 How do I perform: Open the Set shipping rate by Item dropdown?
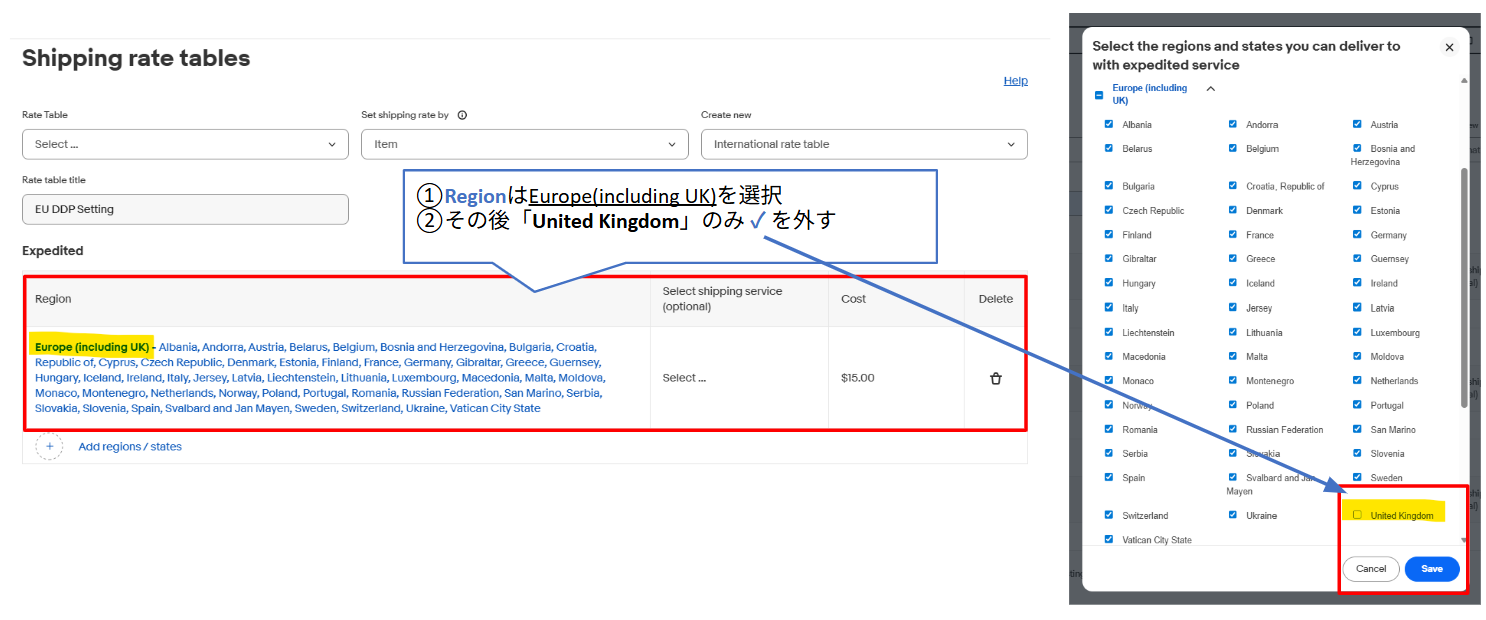524,144
